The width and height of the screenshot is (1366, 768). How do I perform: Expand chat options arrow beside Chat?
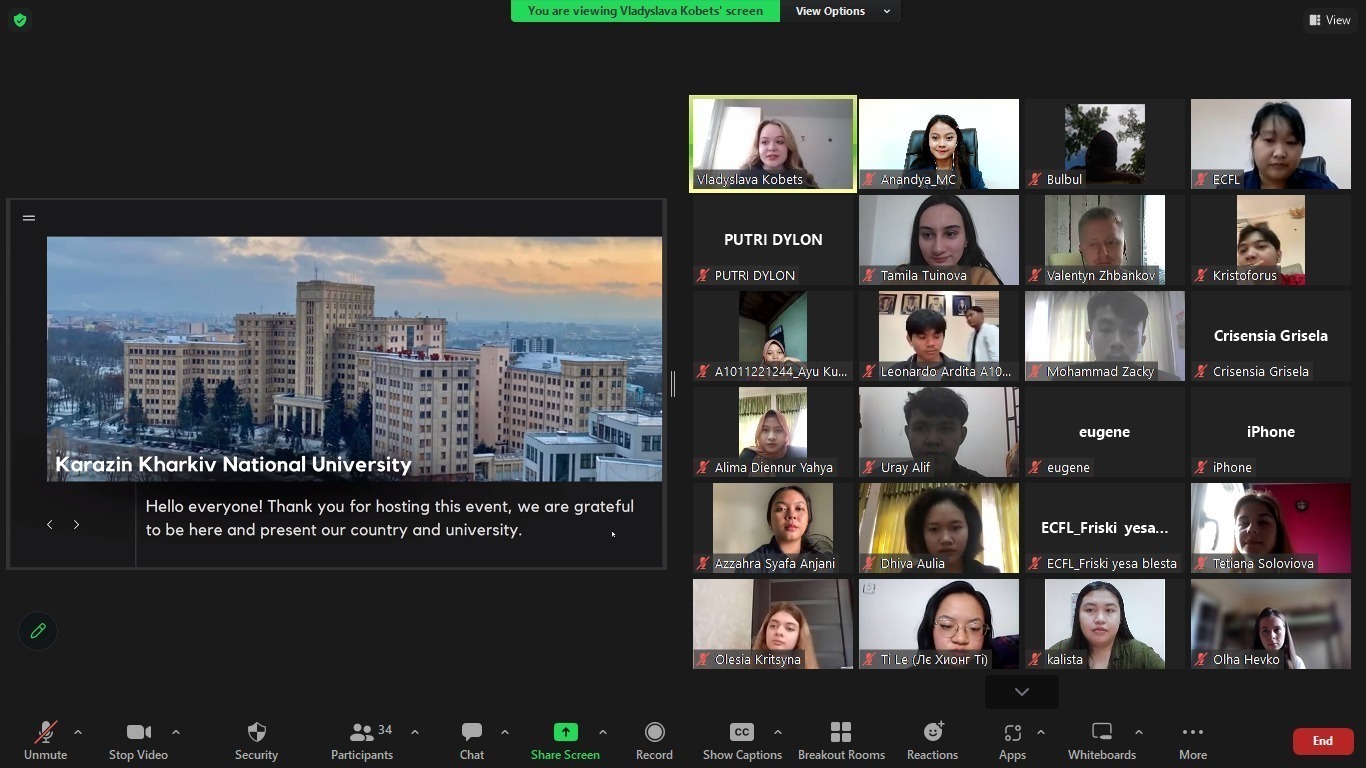[x=505, y=732]
